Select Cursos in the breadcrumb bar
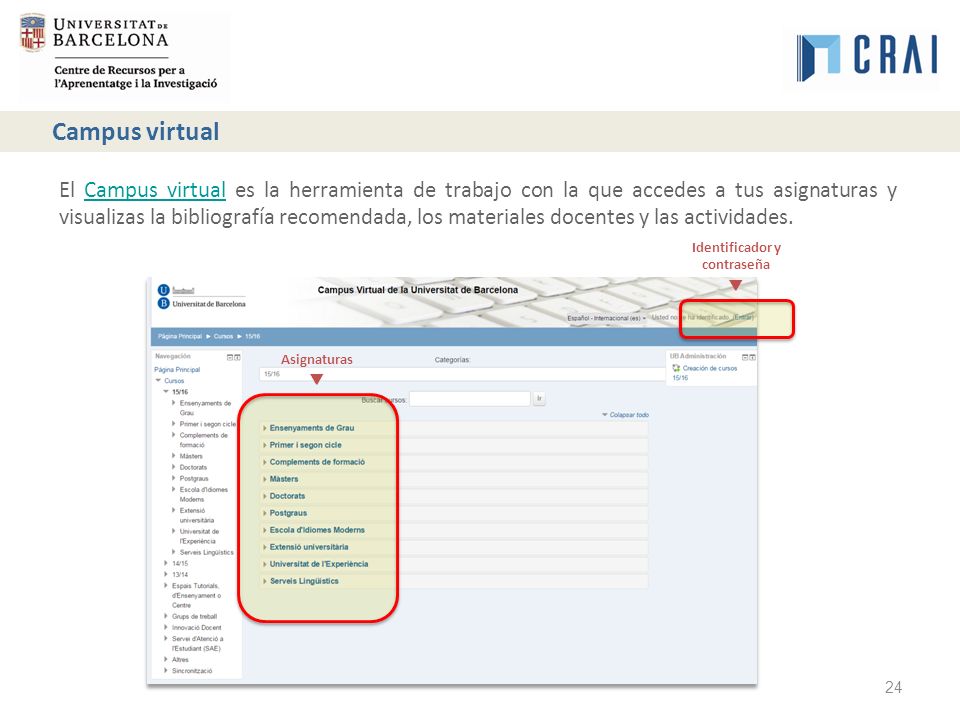Image resolution: width=960 pixels, height=720 pixels. click(223, 336)
